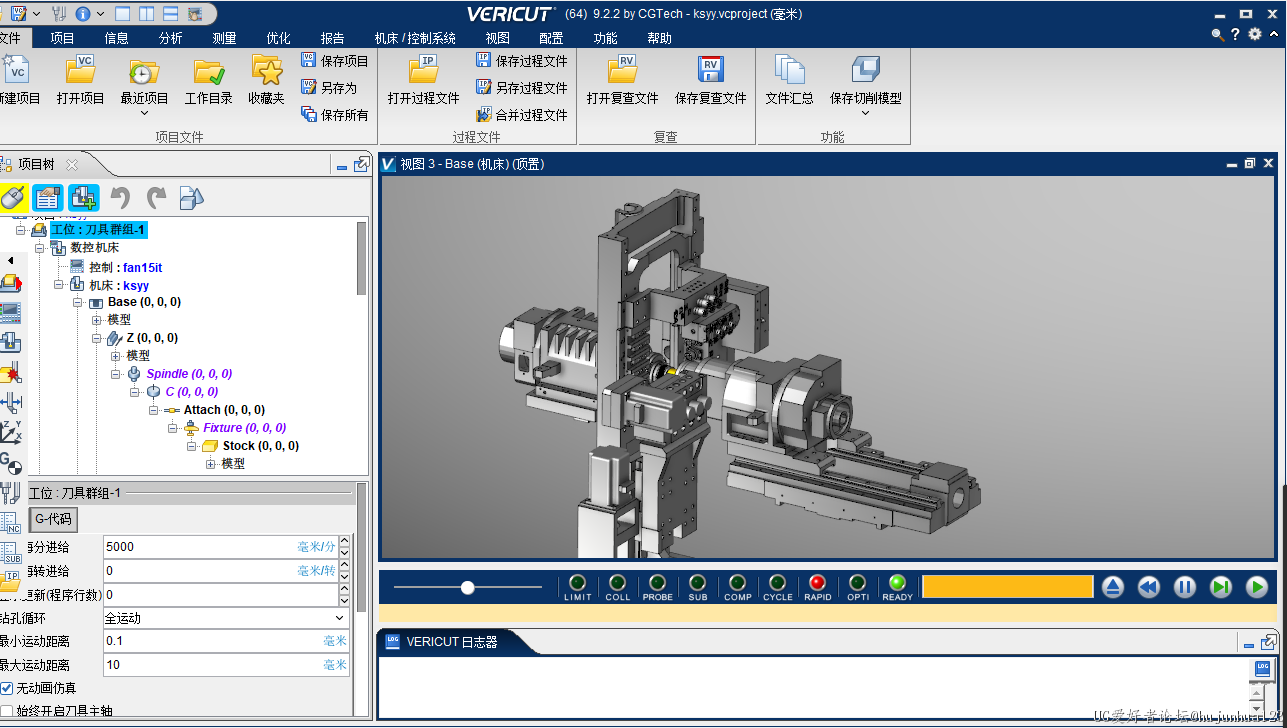Click the CNC control screen sidebar icon
The width and height of the screenshot is (1287, 728).
click(x=11, y=313)
